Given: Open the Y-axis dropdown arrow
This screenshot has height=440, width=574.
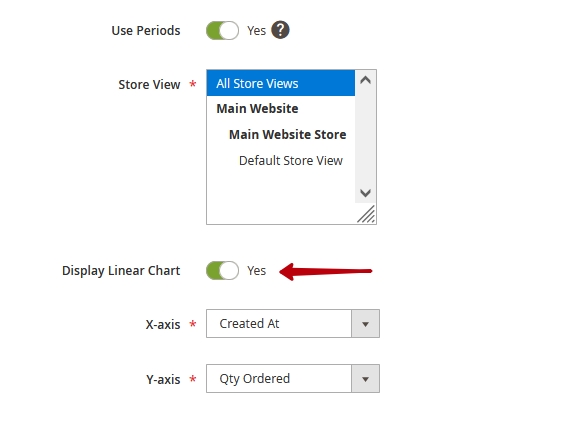Looking at the screenshot, I should [365, 379].
